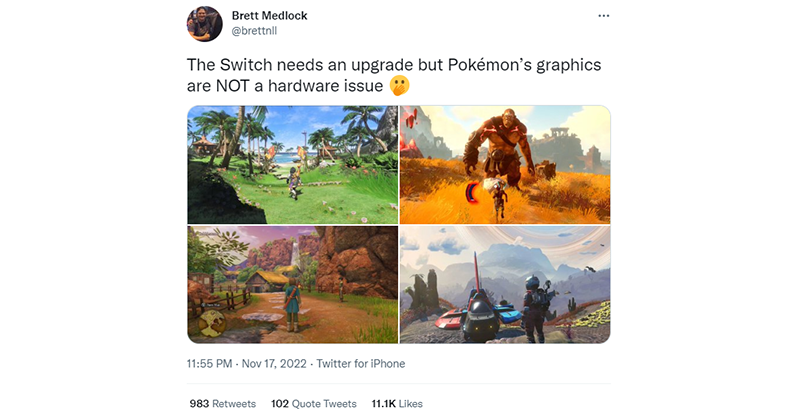
Task: View the 102 Quote Tweets list
Action: [314, 404]
